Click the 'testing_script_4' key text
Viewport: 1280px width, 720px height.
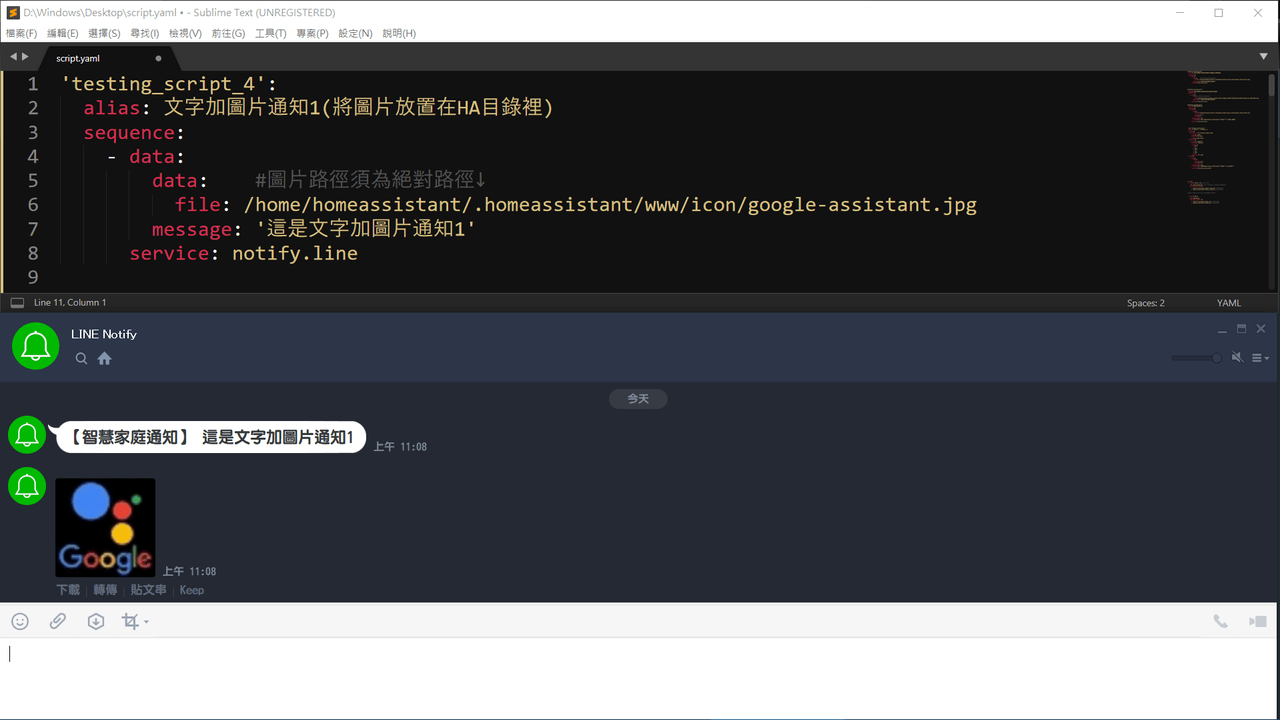coord(164,84)
